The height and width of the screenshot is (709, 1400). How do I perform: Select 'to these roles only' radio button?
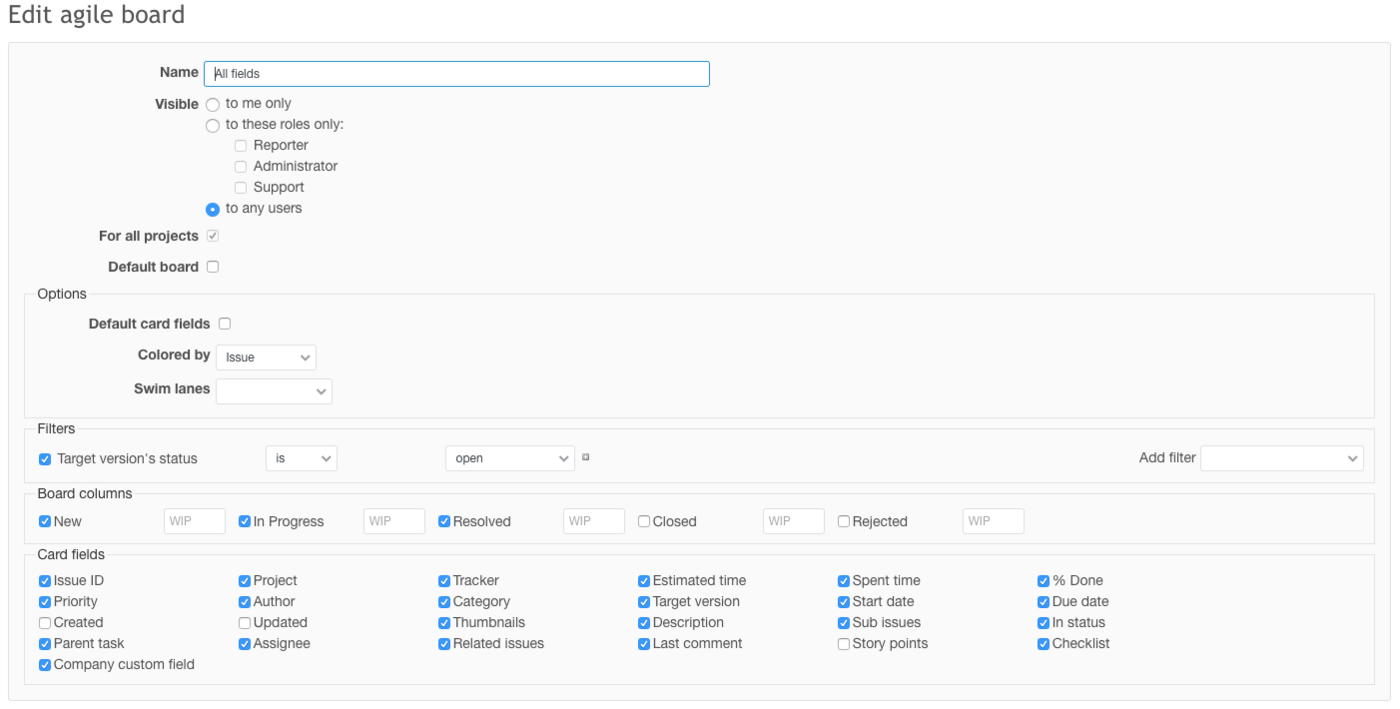(213, 126)
